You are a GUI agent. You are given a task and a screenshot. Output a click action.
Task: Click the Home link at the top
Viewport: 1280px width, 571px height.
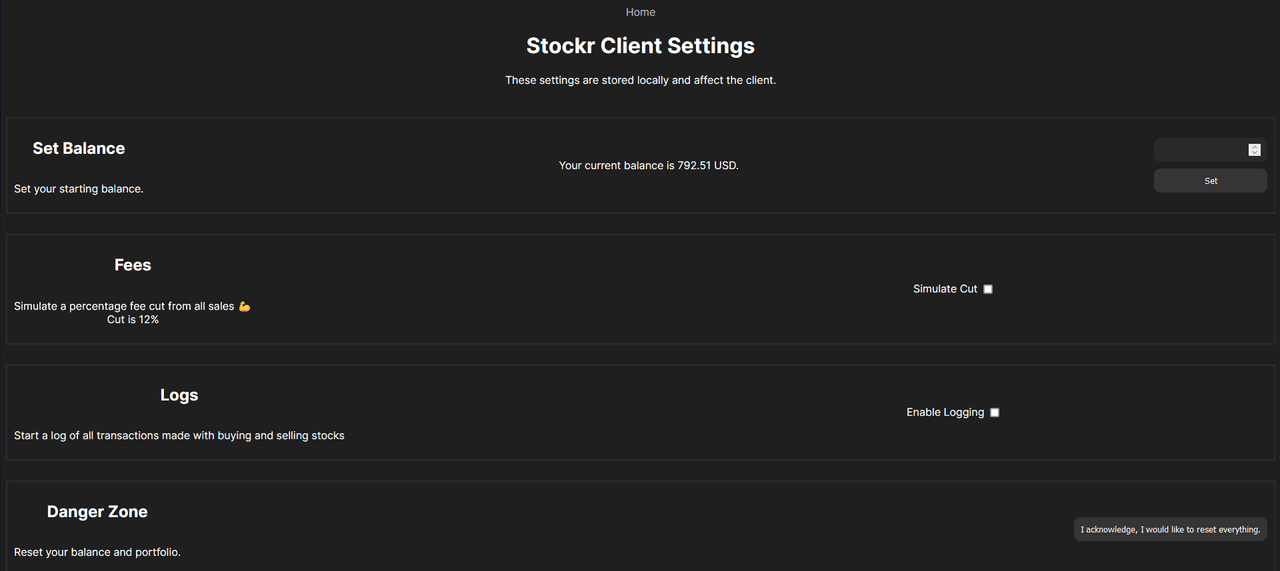click(x=640, y=12)
